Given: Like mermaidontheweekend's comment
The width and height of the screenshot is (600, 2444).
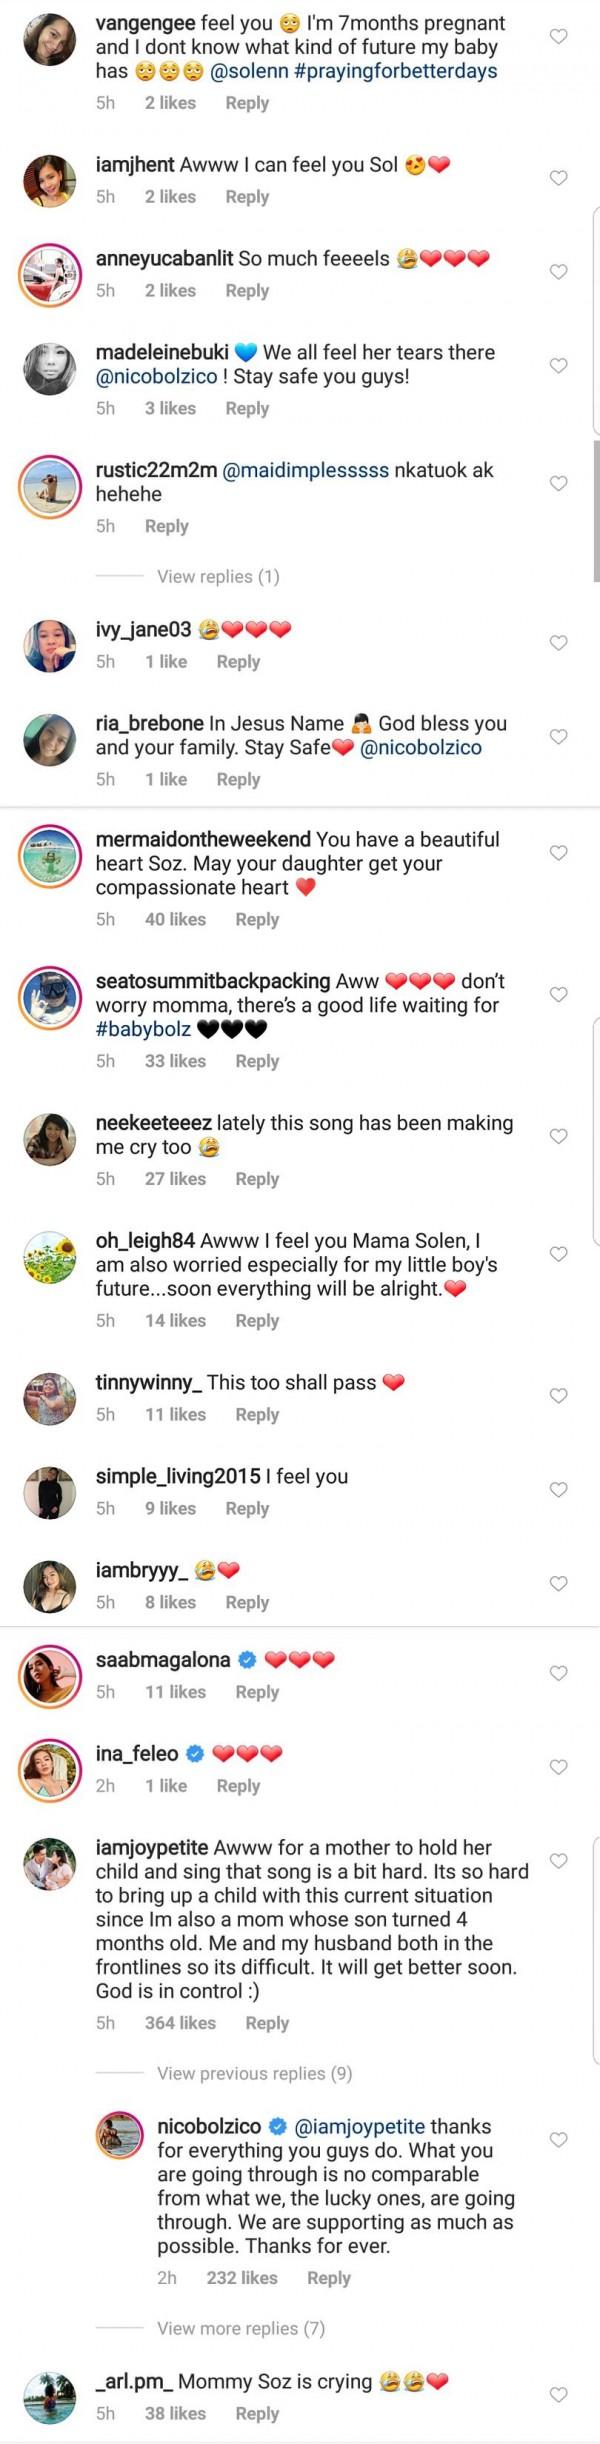Looking at the screenshot, I should pyautogui.click(x=559, y=853).
